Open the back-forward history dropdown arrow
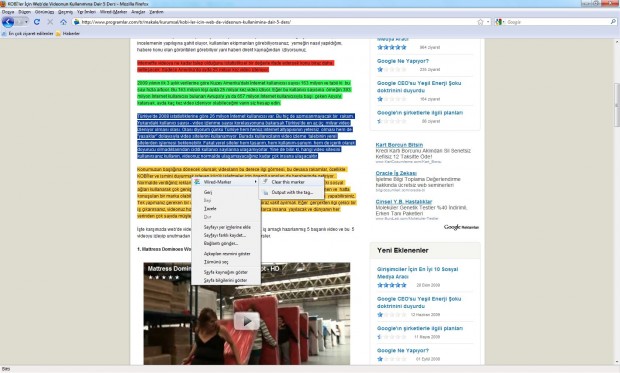This screenshot has width=620, height=373. coord(26,22)
